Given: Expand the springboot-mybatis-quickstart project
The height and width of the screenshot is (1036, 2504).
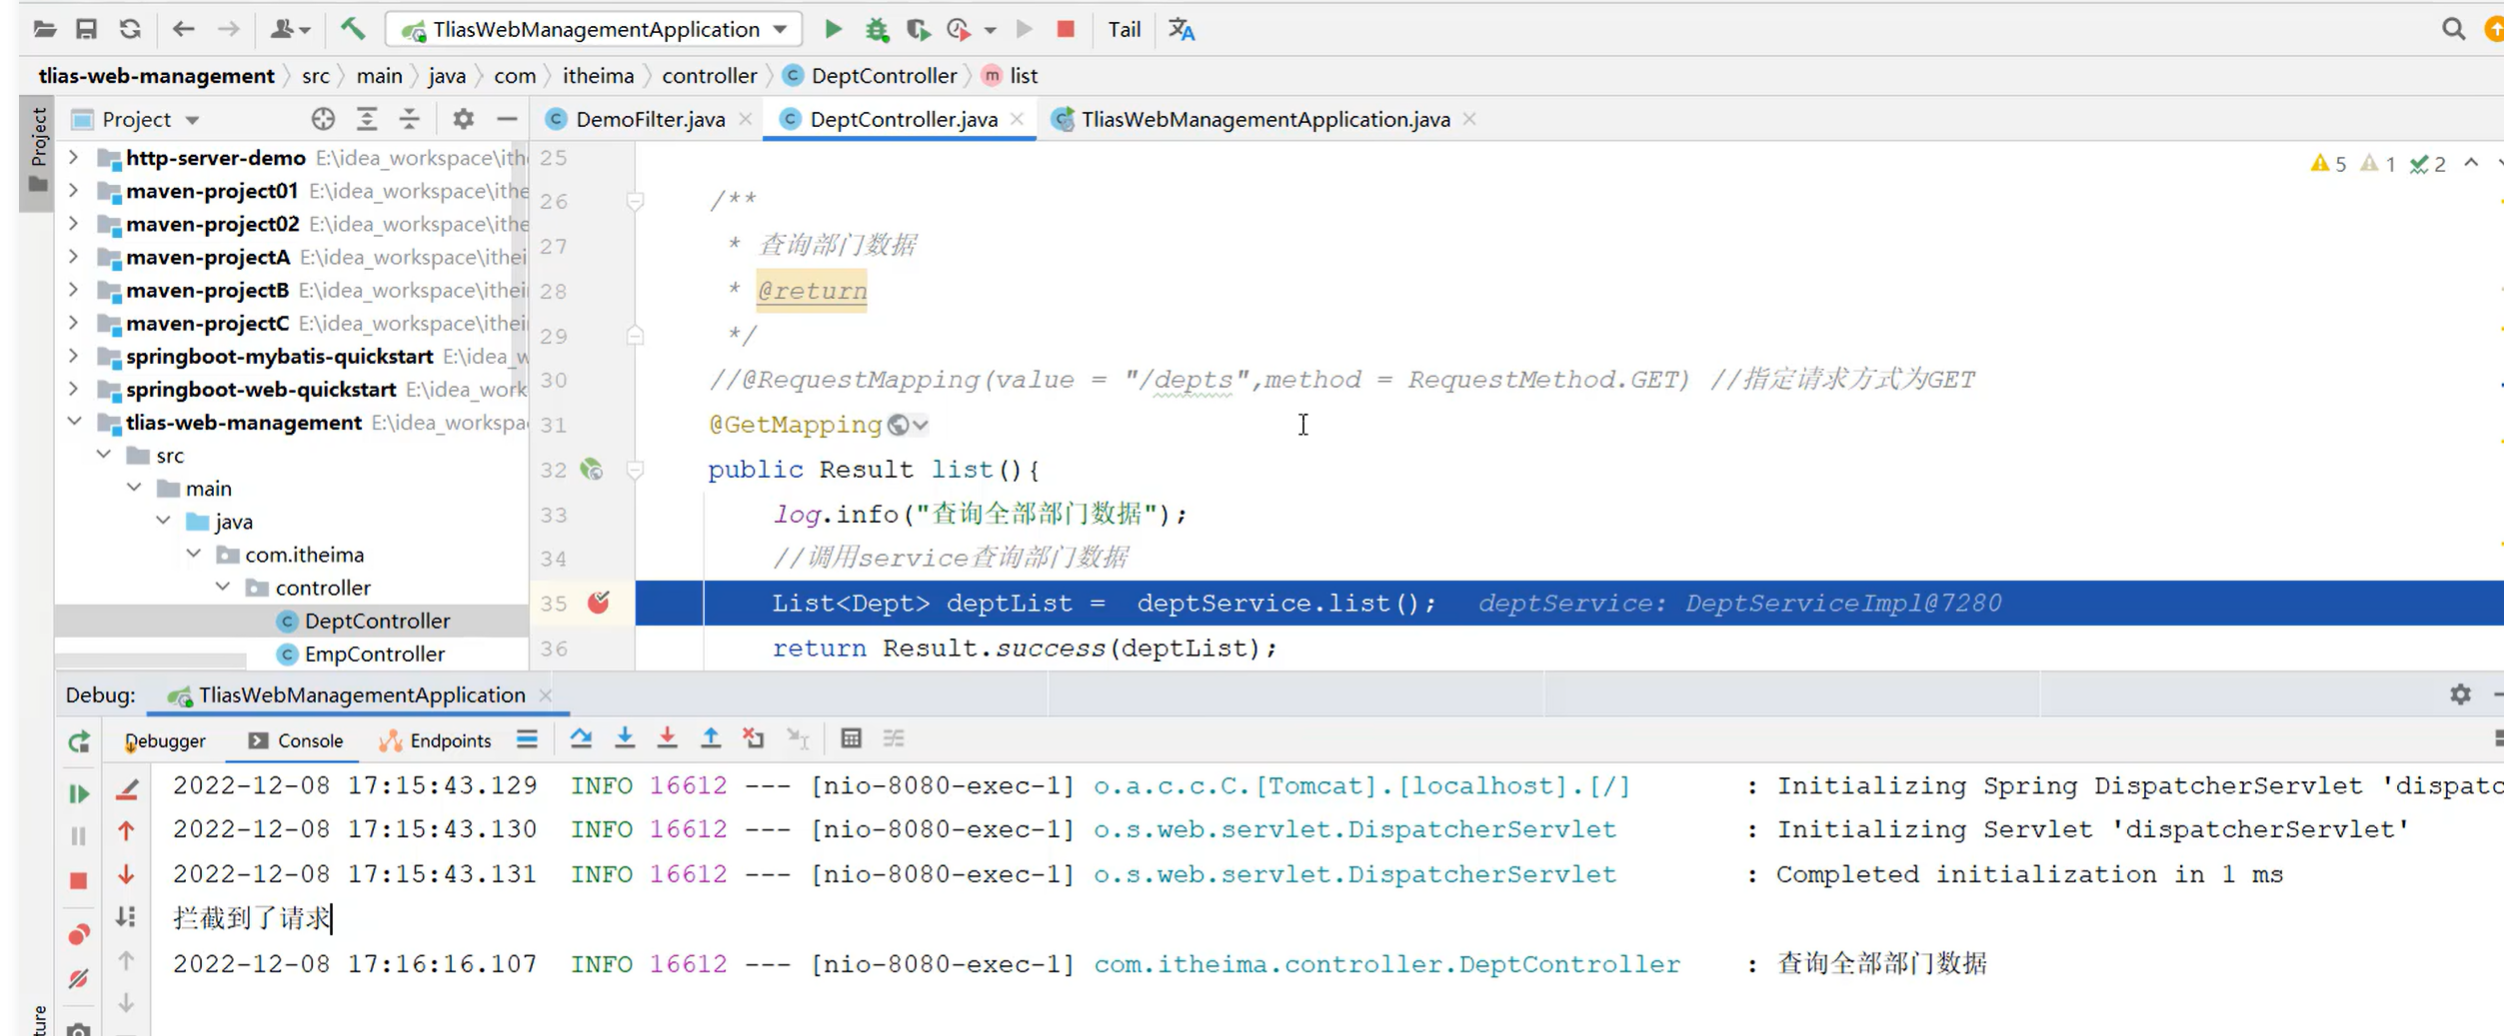Looking at the screenshot, I should click(74, 356).
